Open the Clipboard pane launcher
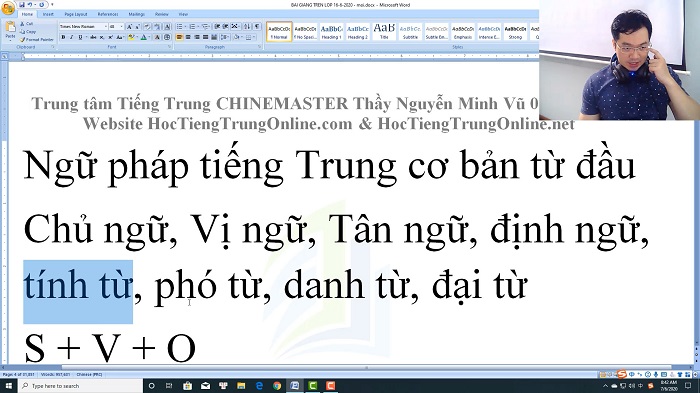The image size is (700, 393). tap(53, 46)
